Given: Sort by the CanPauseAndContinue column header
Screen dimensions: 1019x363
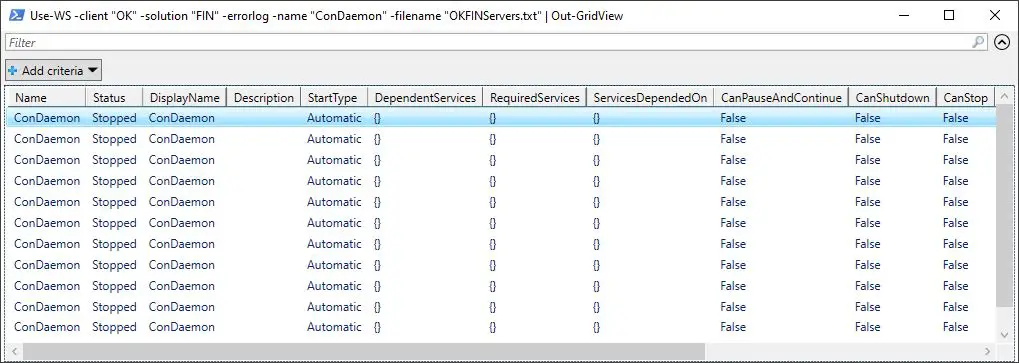Looking at the screenshot, I should click(x=781, y=97).
